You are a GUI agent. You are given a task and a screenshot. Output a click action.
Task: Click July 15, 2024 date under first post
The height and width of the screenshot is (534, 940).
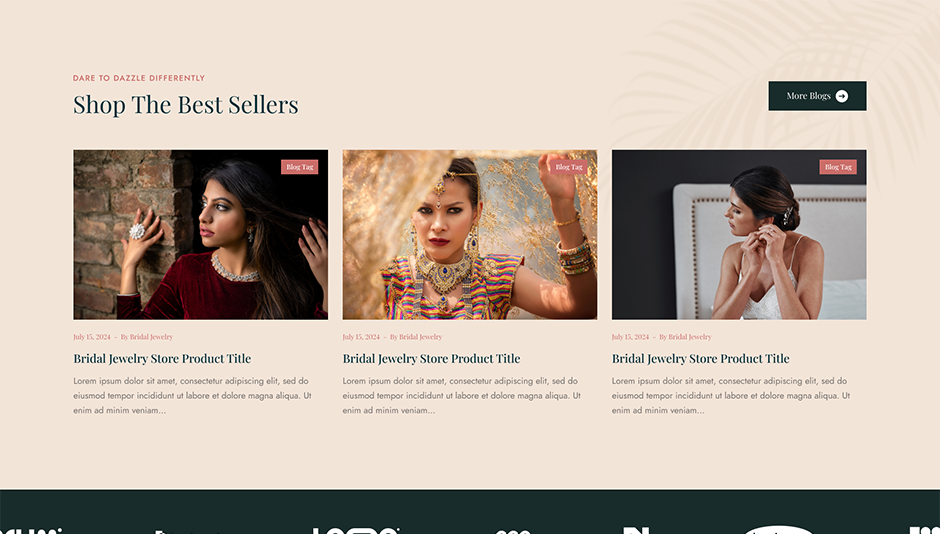pos(92,337)
